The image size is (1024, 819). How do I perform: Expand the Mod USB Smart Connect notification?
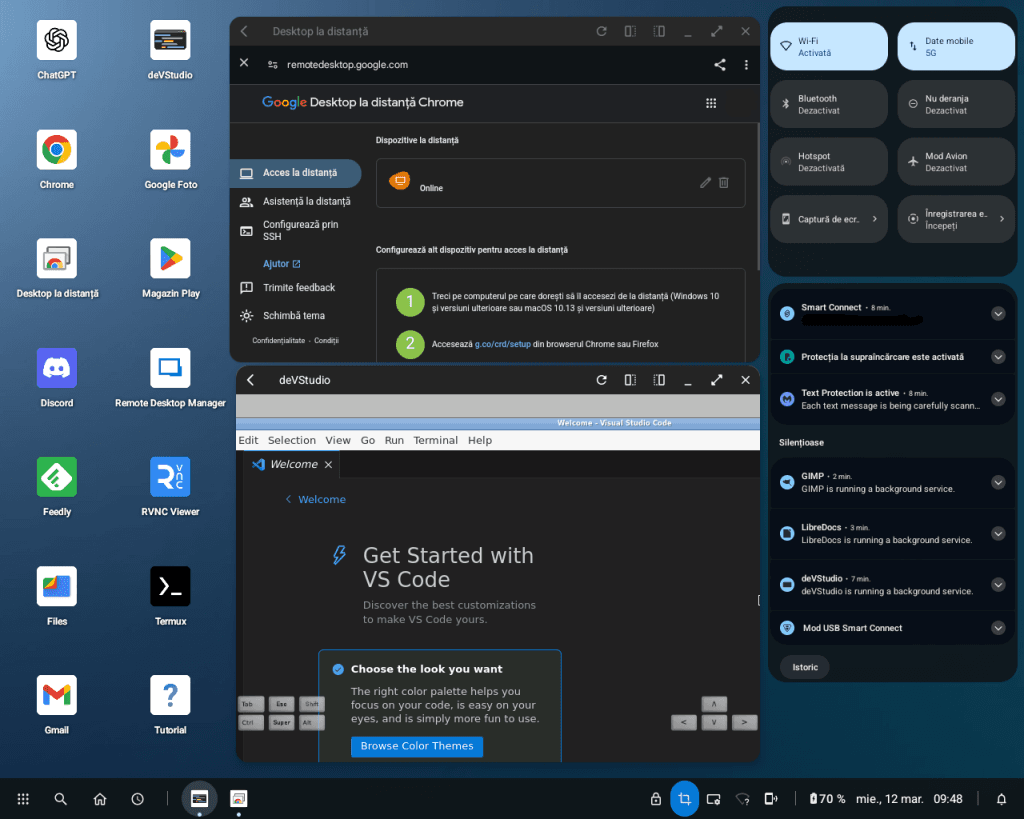tap(998, 628)
